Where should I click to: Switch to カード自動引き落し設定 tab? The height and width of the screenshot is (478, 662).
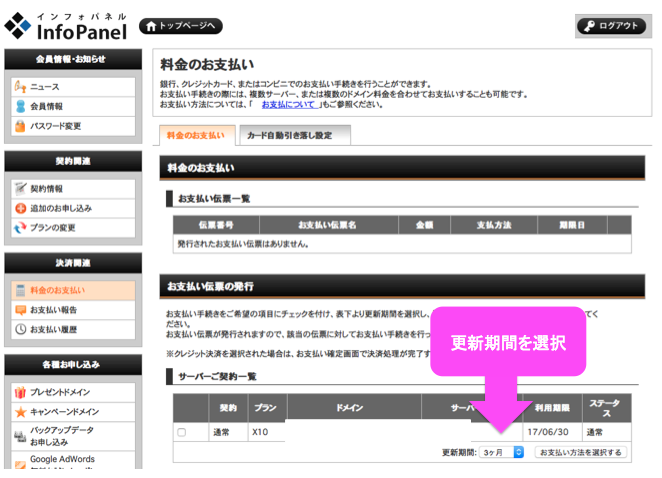coord(295,136)
